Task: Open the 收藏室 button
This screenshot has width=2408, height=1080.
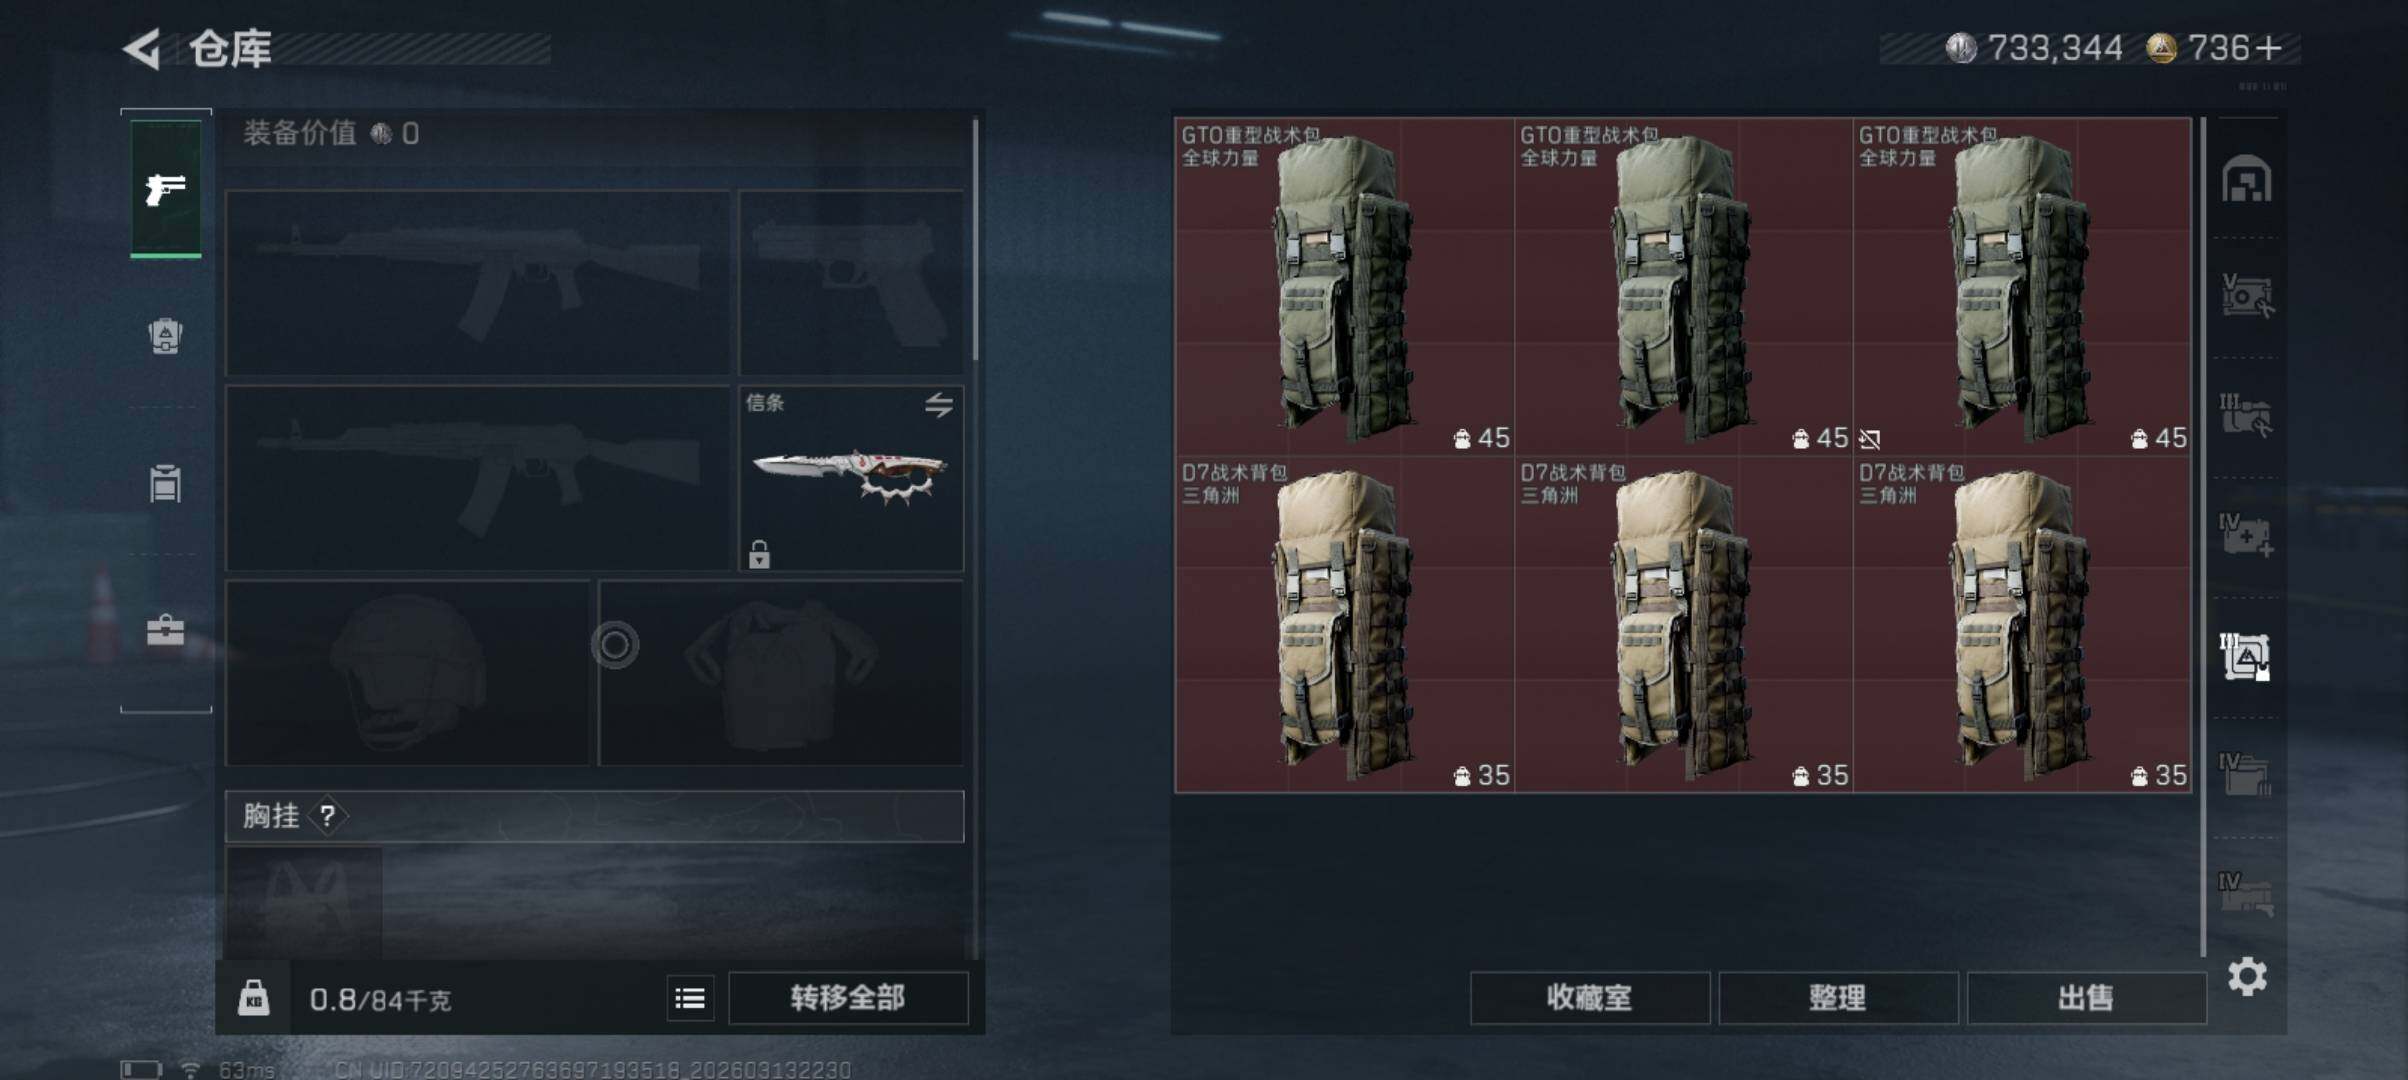Action: coord(1589,997)
